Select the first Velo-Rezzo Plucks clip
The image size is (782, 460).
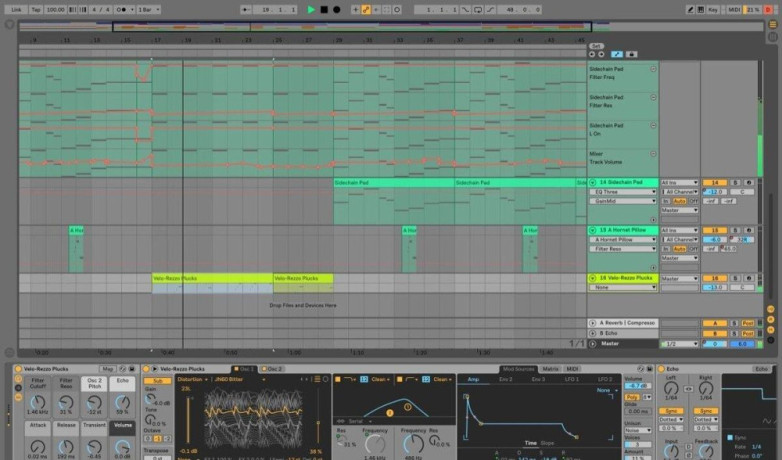(212, 278)
